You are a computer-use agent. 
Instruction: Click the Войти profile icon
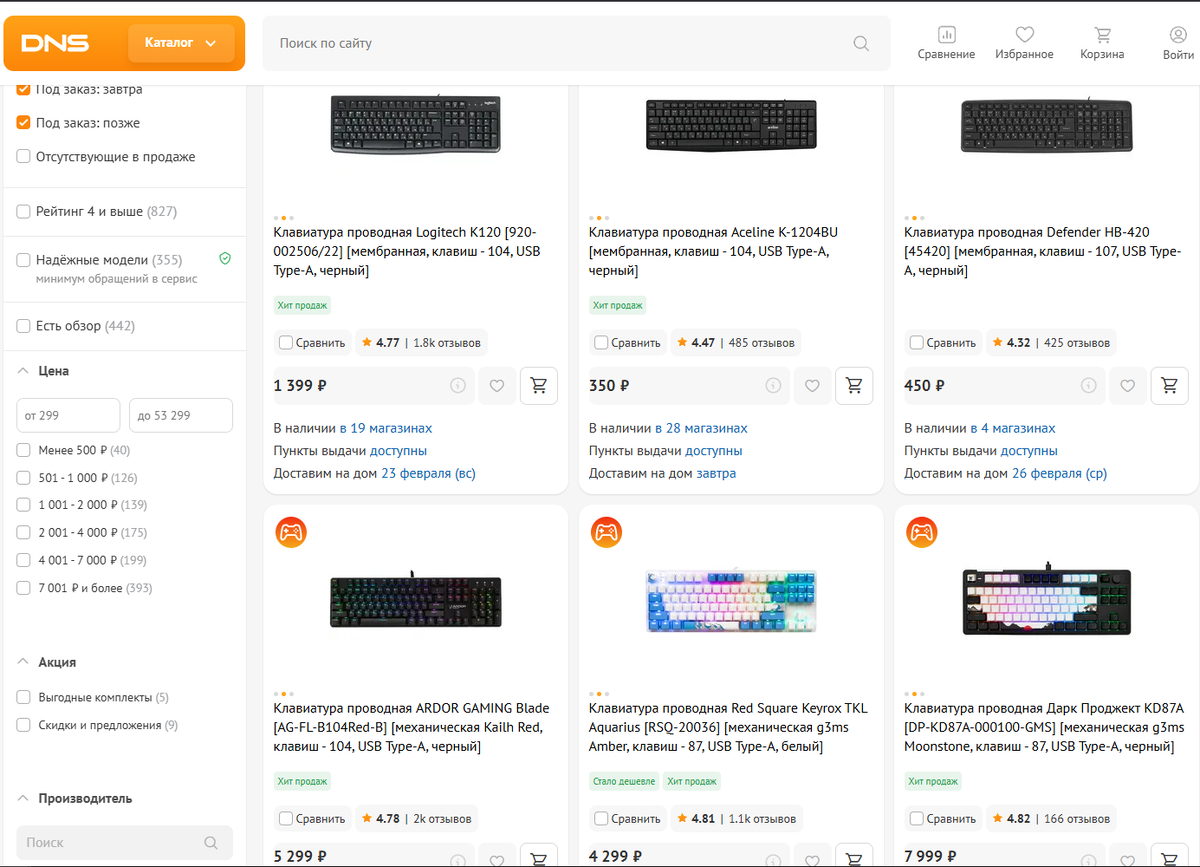pos(1178,34)
